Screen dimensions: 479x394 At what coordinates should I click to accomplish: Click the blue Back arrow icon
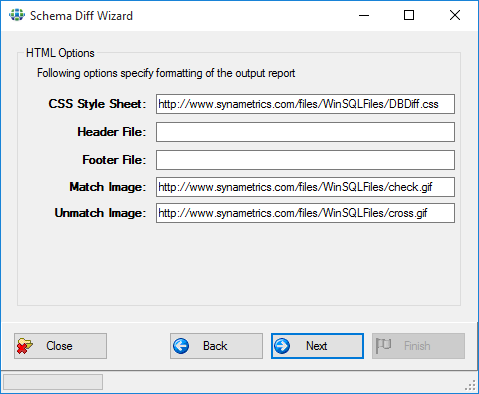(181, 346)
